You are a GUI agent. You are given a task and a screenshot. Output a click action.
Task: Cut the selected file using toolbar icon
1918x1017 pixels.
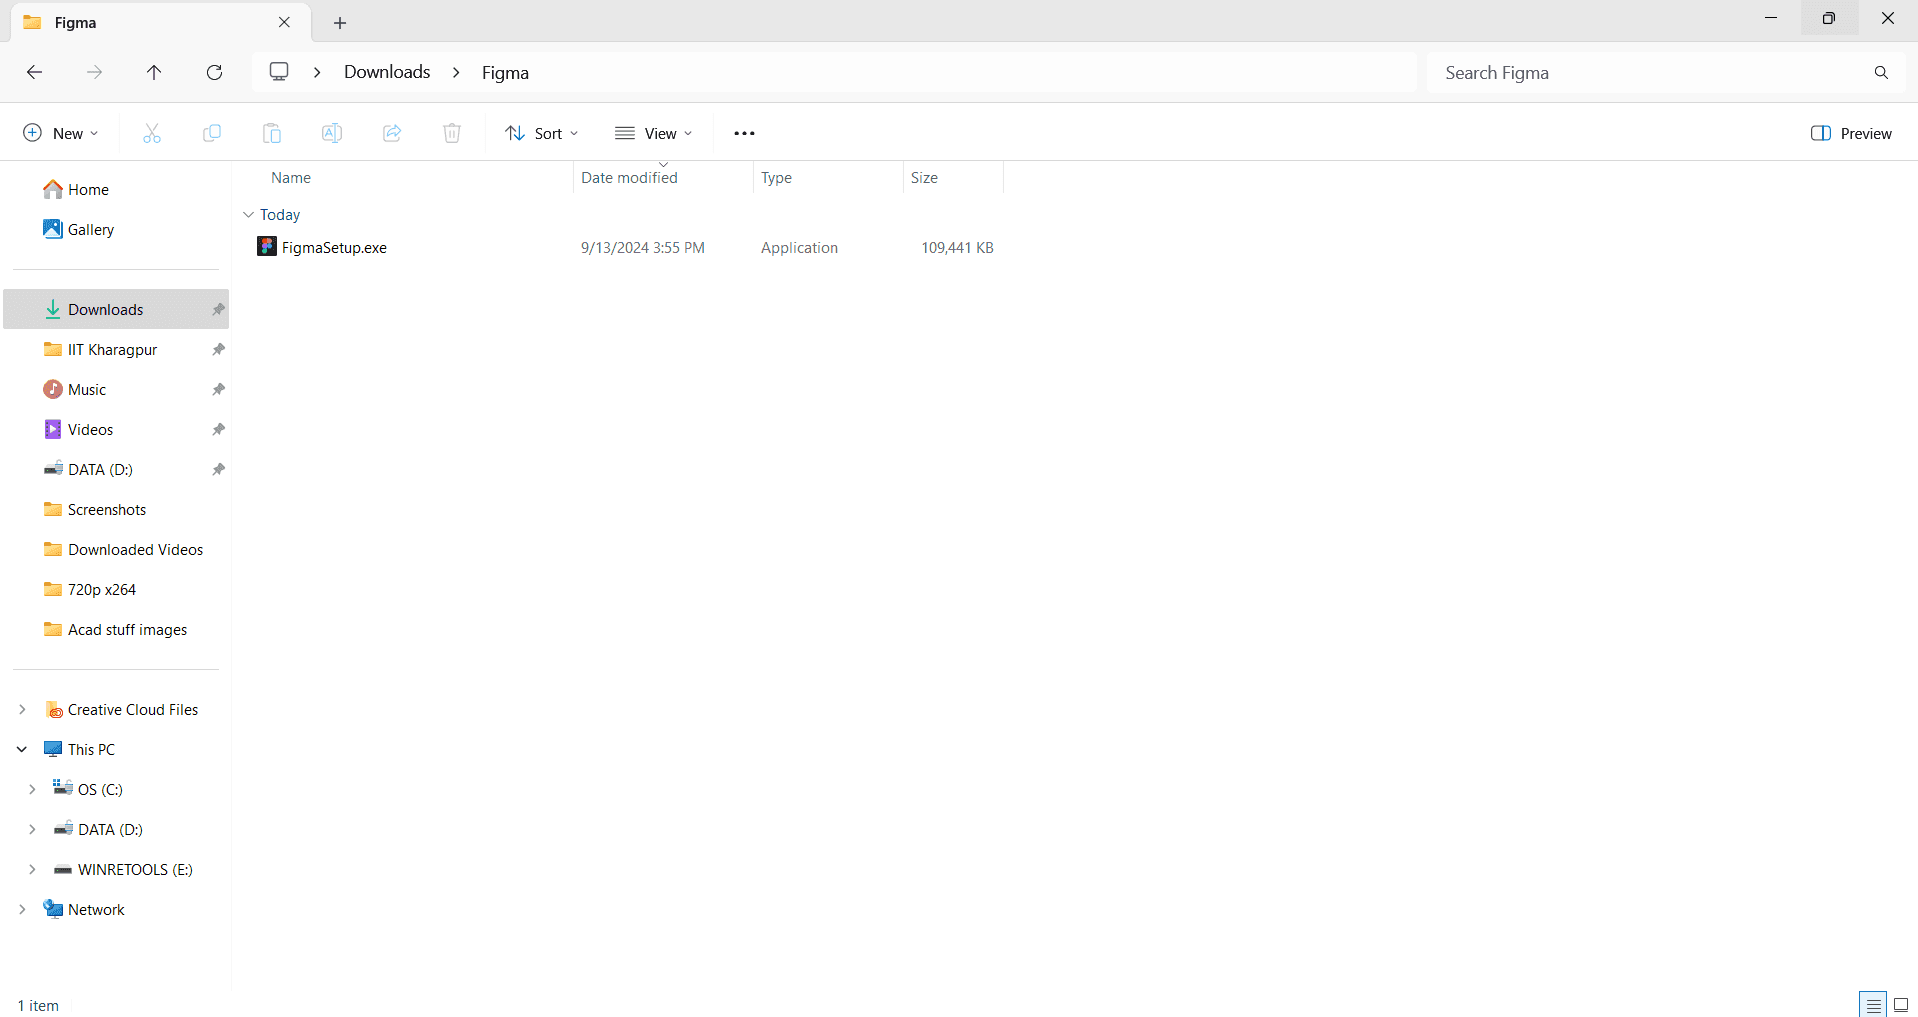tap(151, 132)
